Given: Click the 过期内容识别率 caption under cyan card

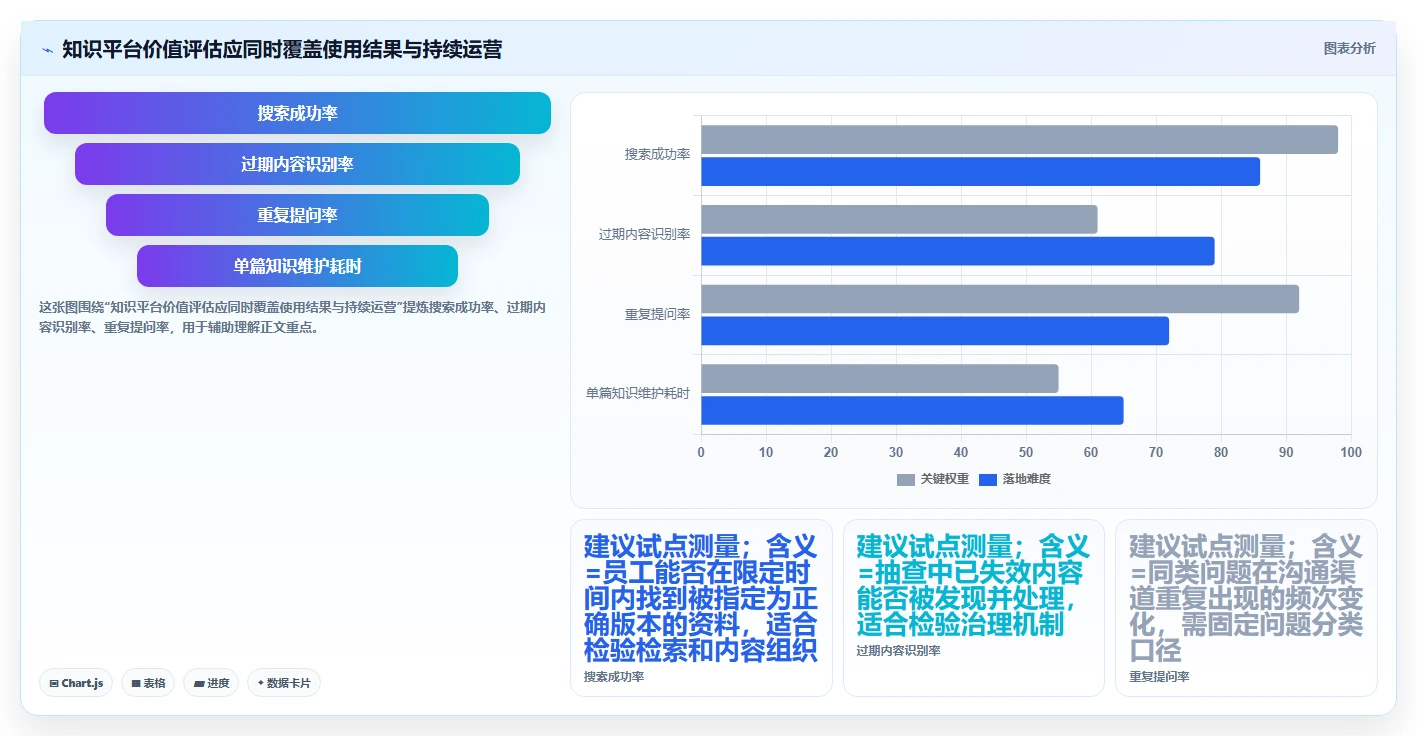Looking at the screenshot, I should click(899, 651).
